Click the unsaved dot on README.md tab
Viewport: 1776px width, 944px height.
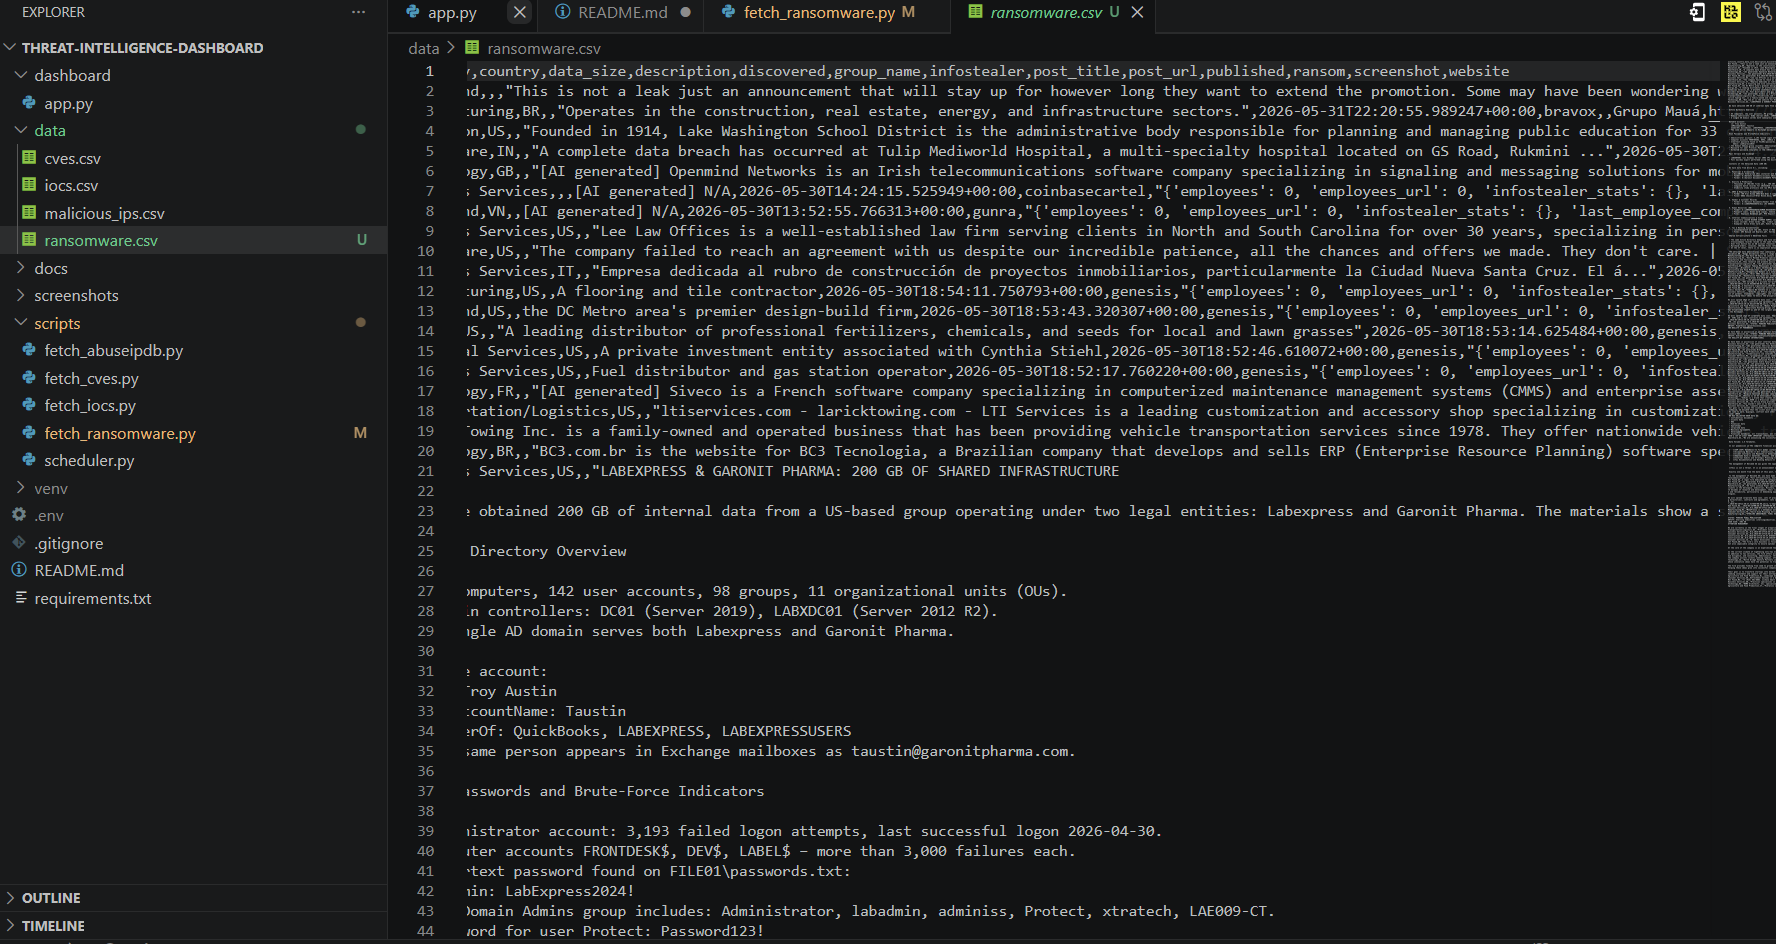[x=685, y=12]
